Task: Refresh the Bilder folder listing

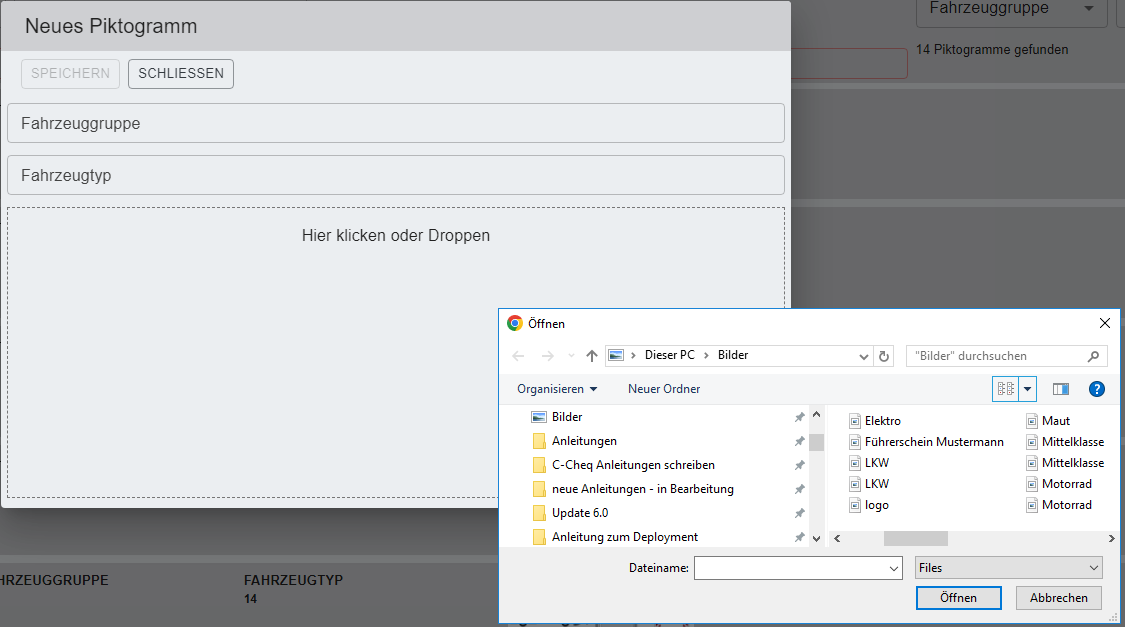Action: pos(884,356)
